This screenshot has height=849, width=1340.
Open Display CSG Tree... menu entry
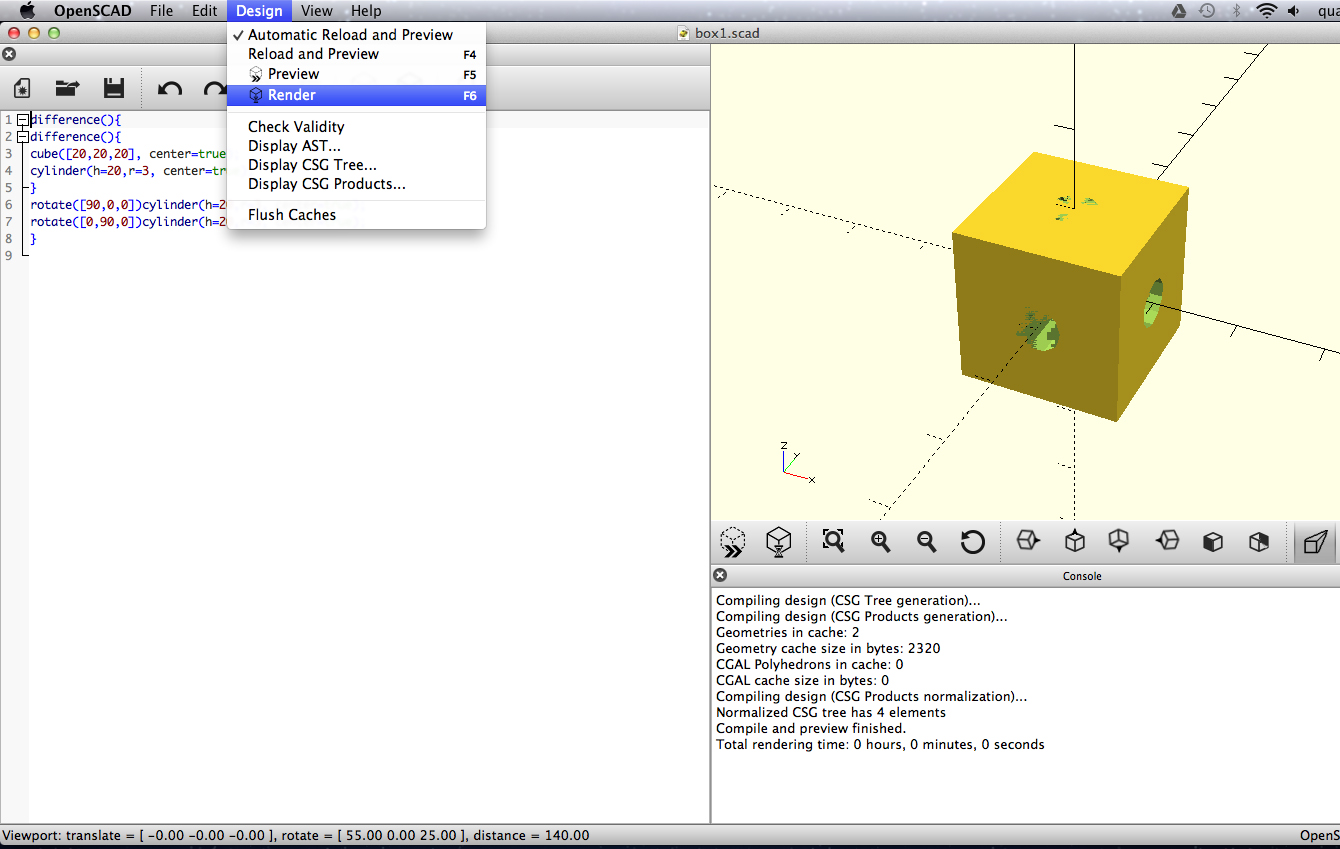pyautogui.click(x=356, y=165)
